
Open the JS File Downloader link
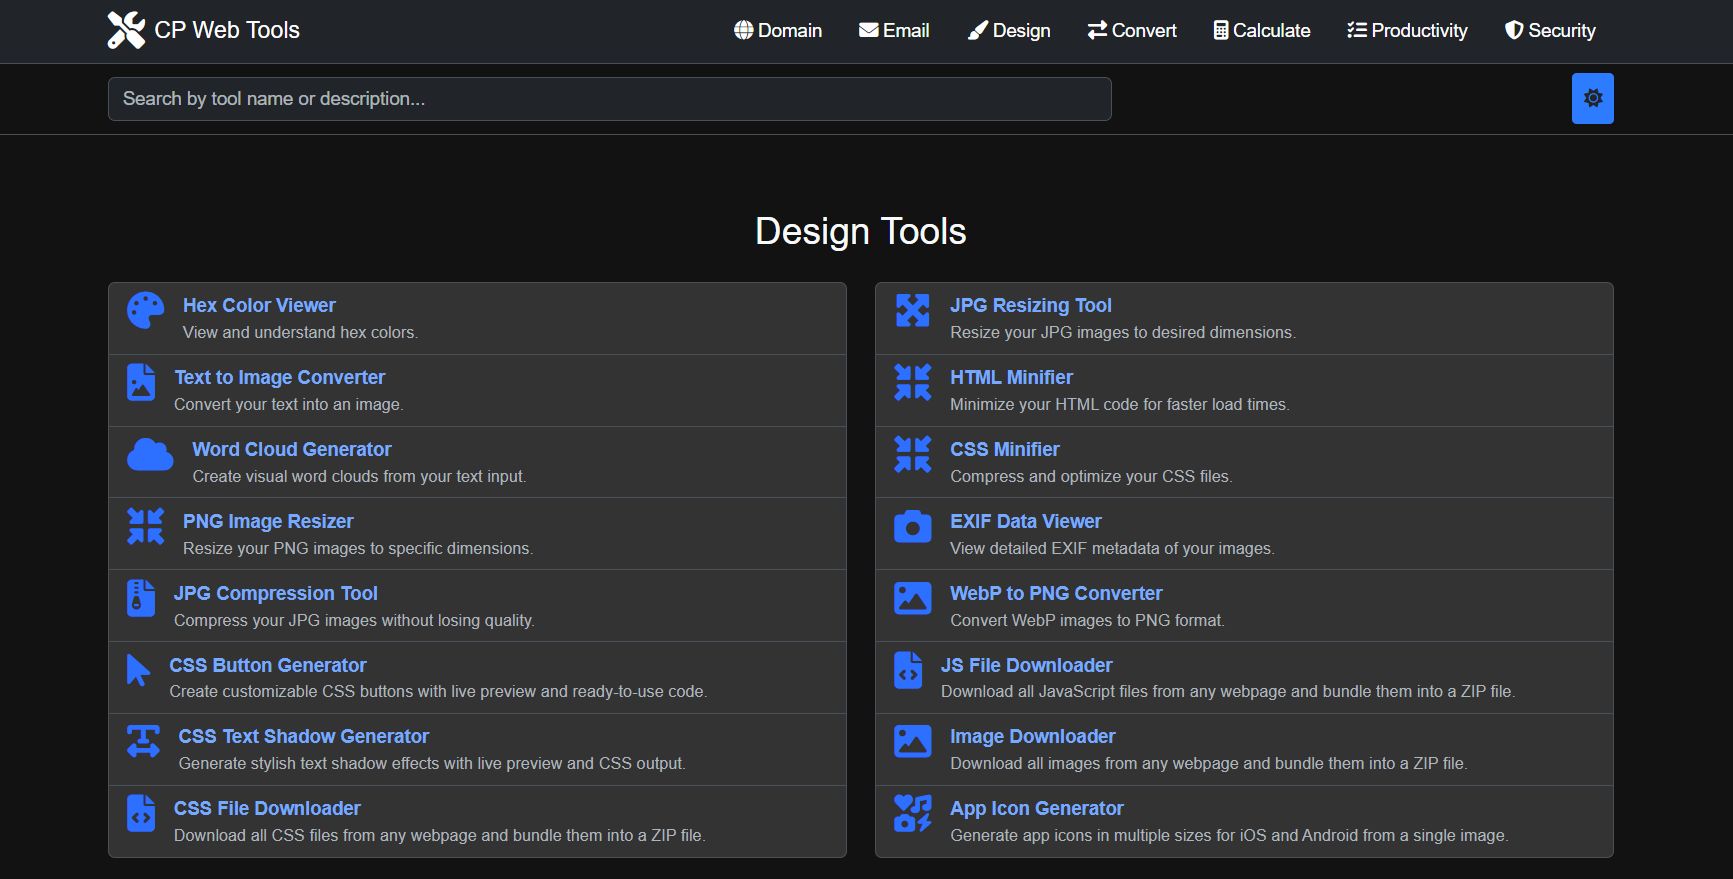(x=1026, y=665)
